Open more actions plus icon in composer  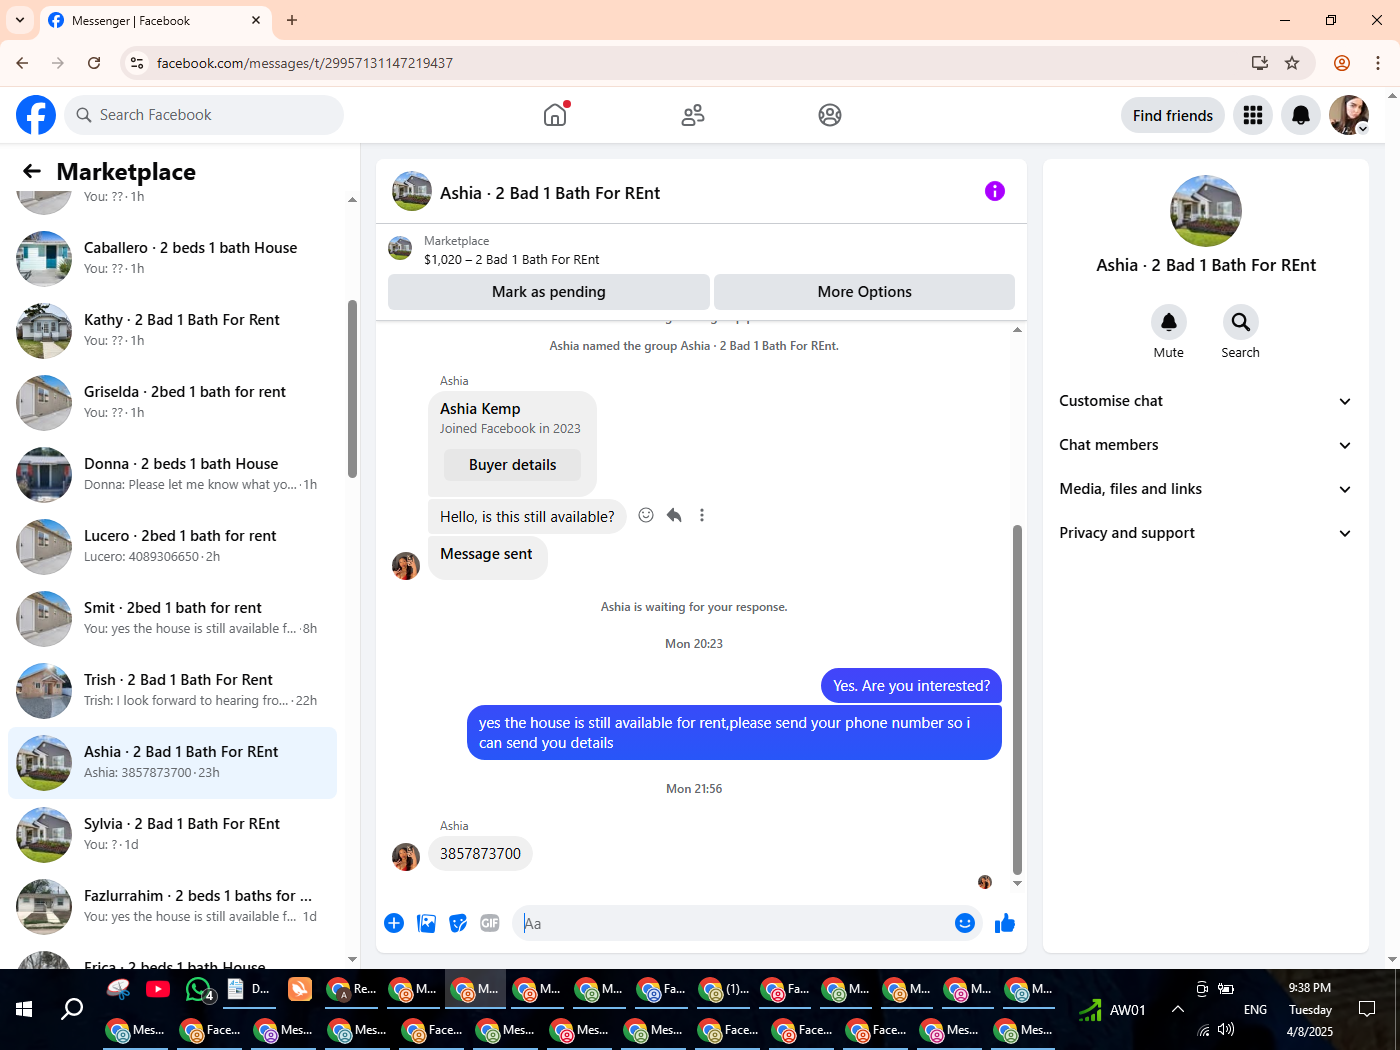394,923
